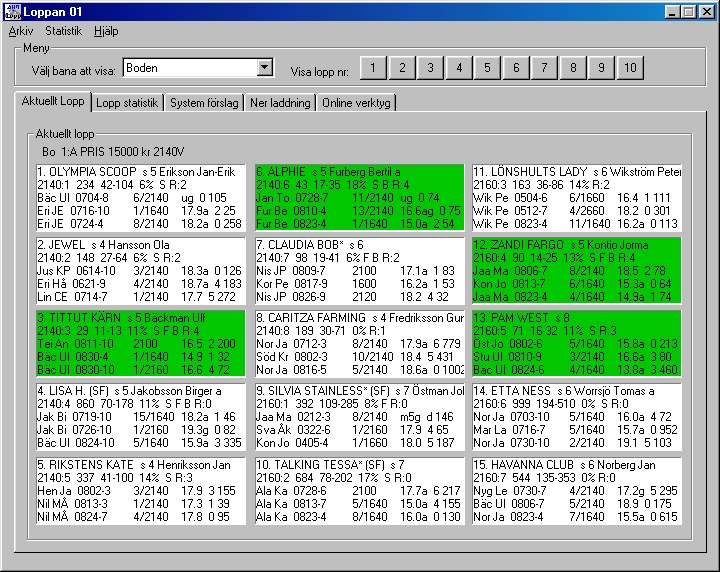Select horse 4. LISA H. (SF)
This screenshot has height=572, width=720.
point(141,417)
